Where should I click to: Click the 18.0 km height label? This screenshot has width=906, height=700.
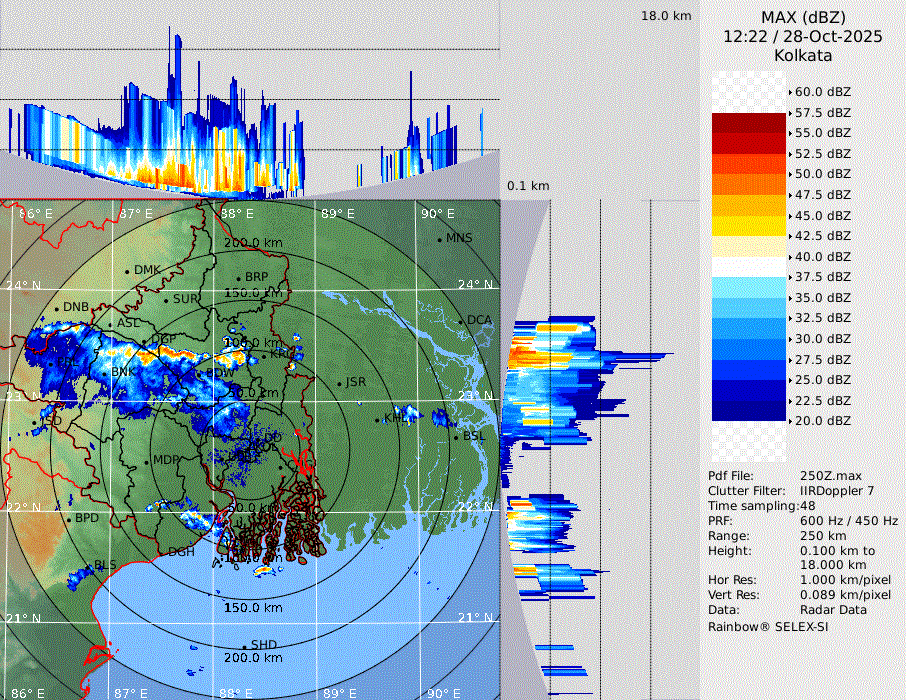[x=666, y=16]
